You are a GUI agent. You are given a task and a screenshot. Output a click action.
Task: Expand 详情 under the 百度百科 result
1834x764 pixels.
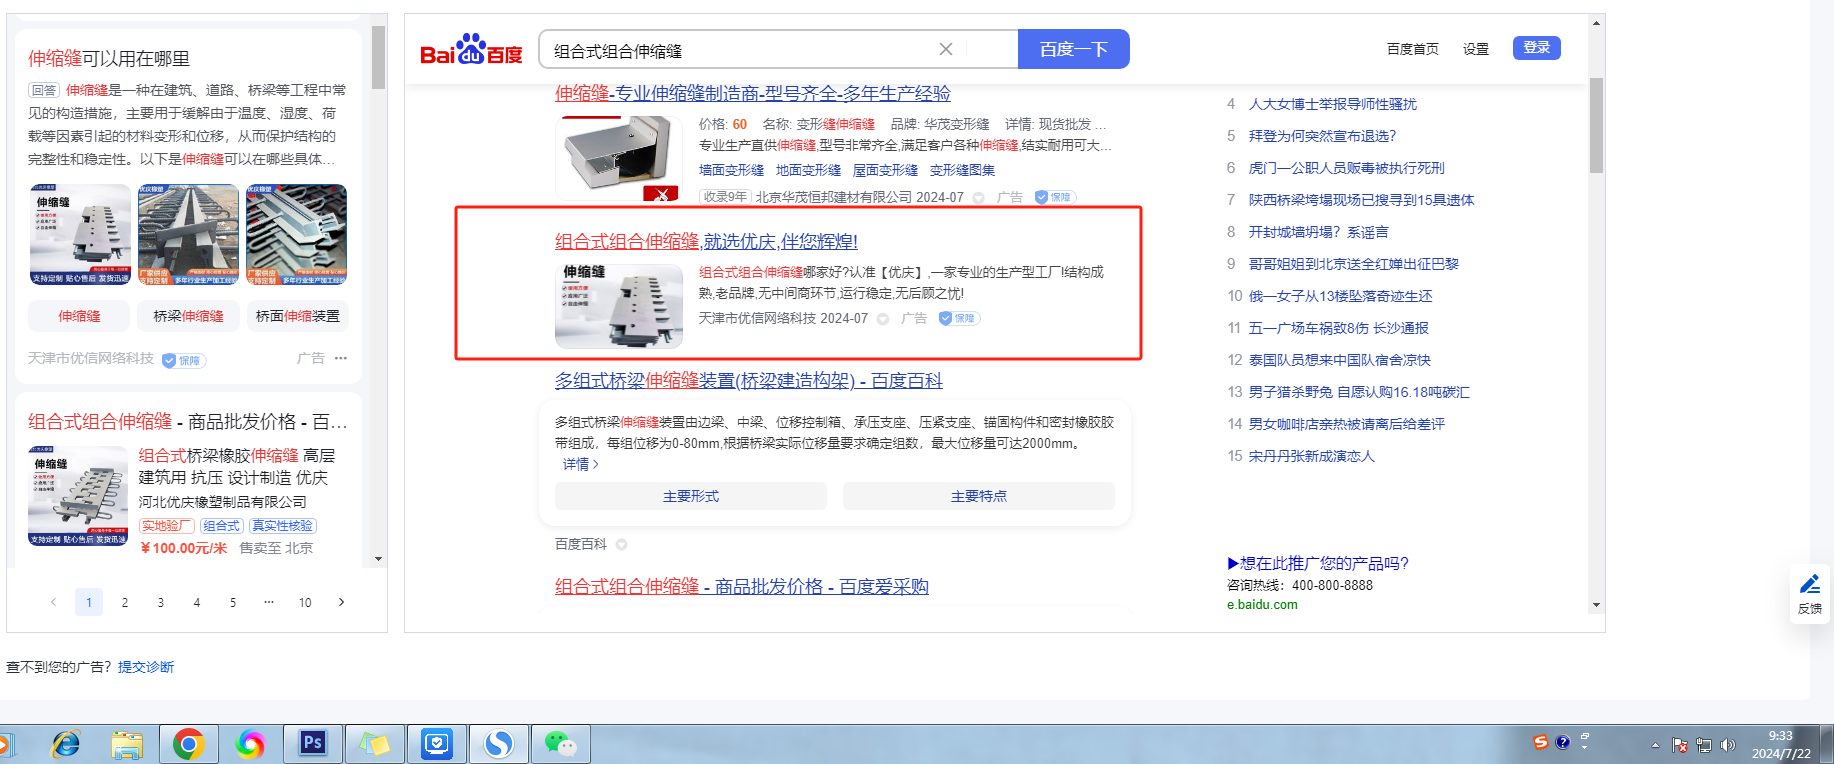[x=581, y=464]
